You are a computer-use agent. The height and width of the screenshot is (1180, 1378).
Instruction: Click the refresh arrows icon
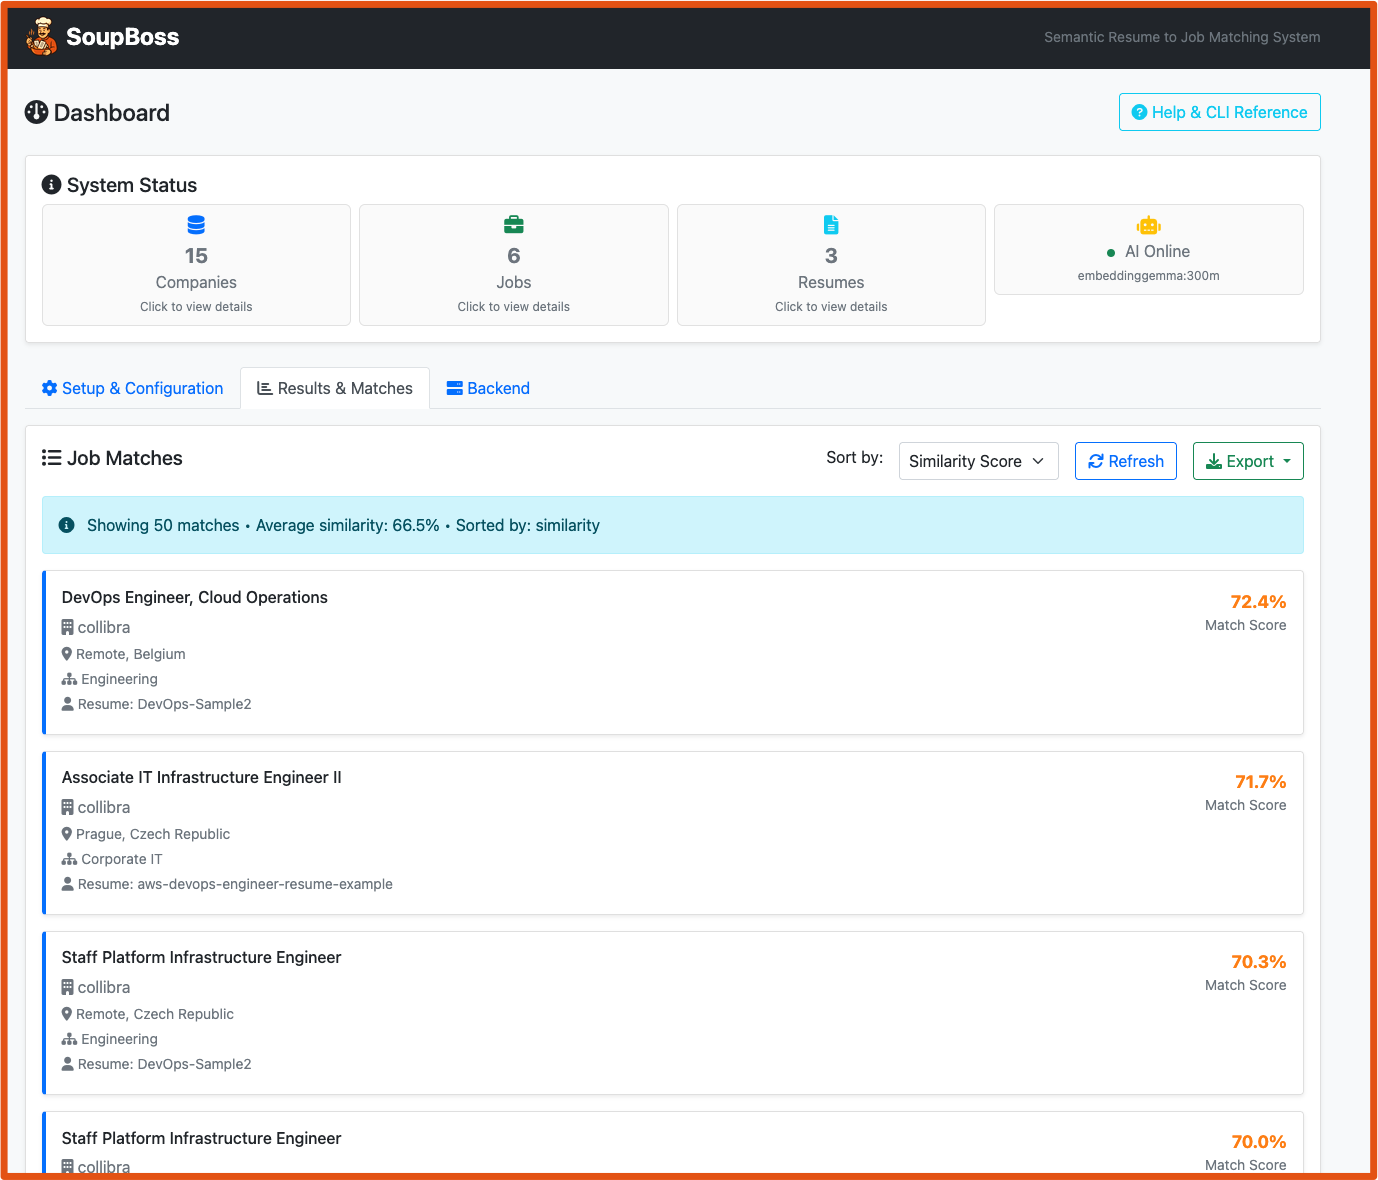coord(1096,461)
